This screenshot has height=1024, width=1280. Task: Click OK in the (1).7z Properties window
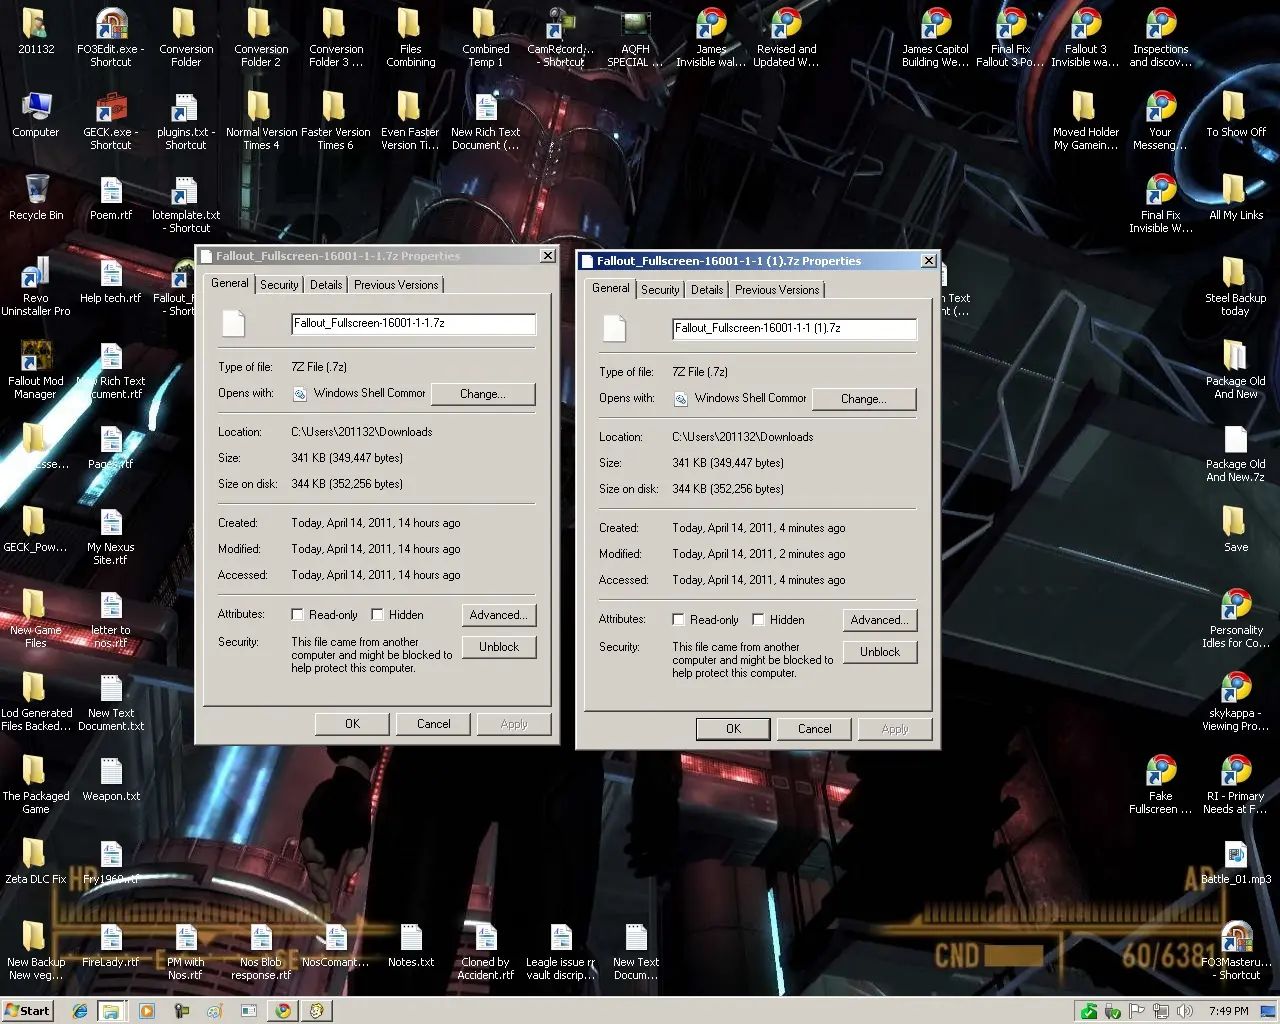[x=733, y=729]
